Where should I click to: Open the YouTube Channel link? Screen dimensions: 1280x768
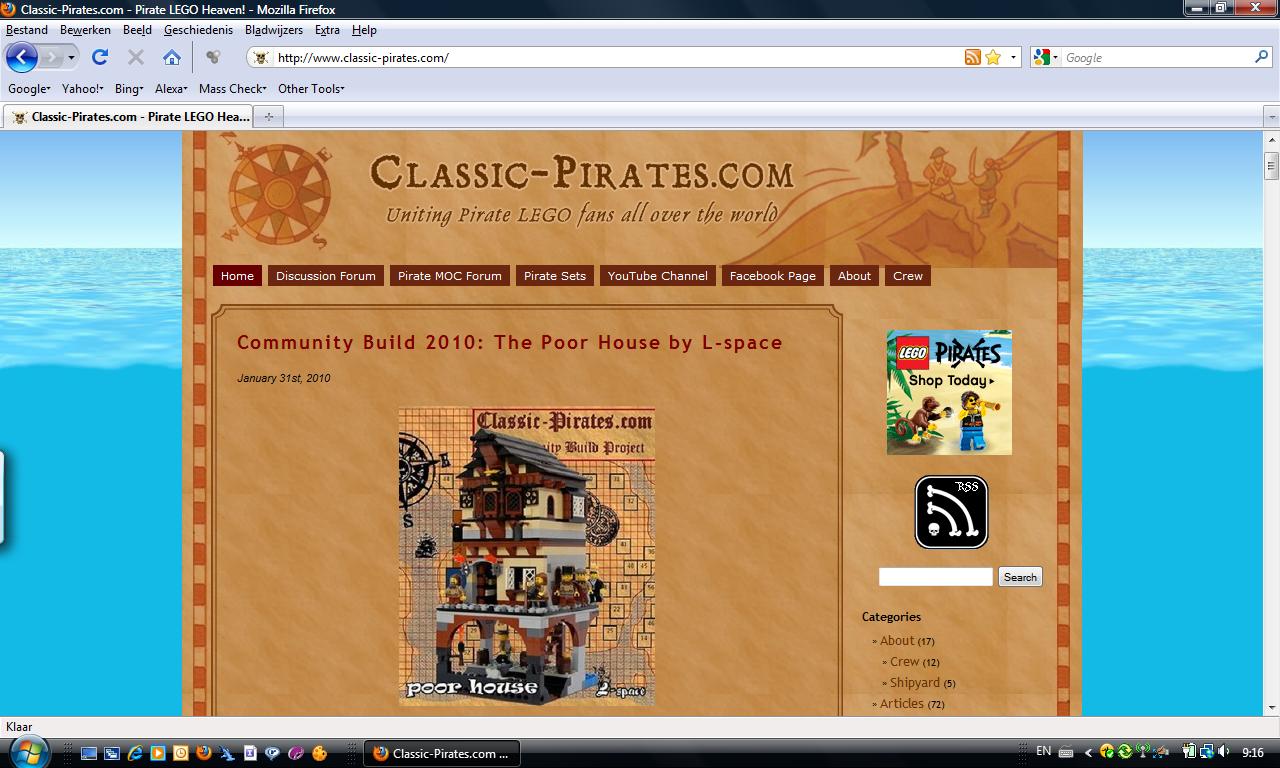pyautogui.click(x=657, y=276)
